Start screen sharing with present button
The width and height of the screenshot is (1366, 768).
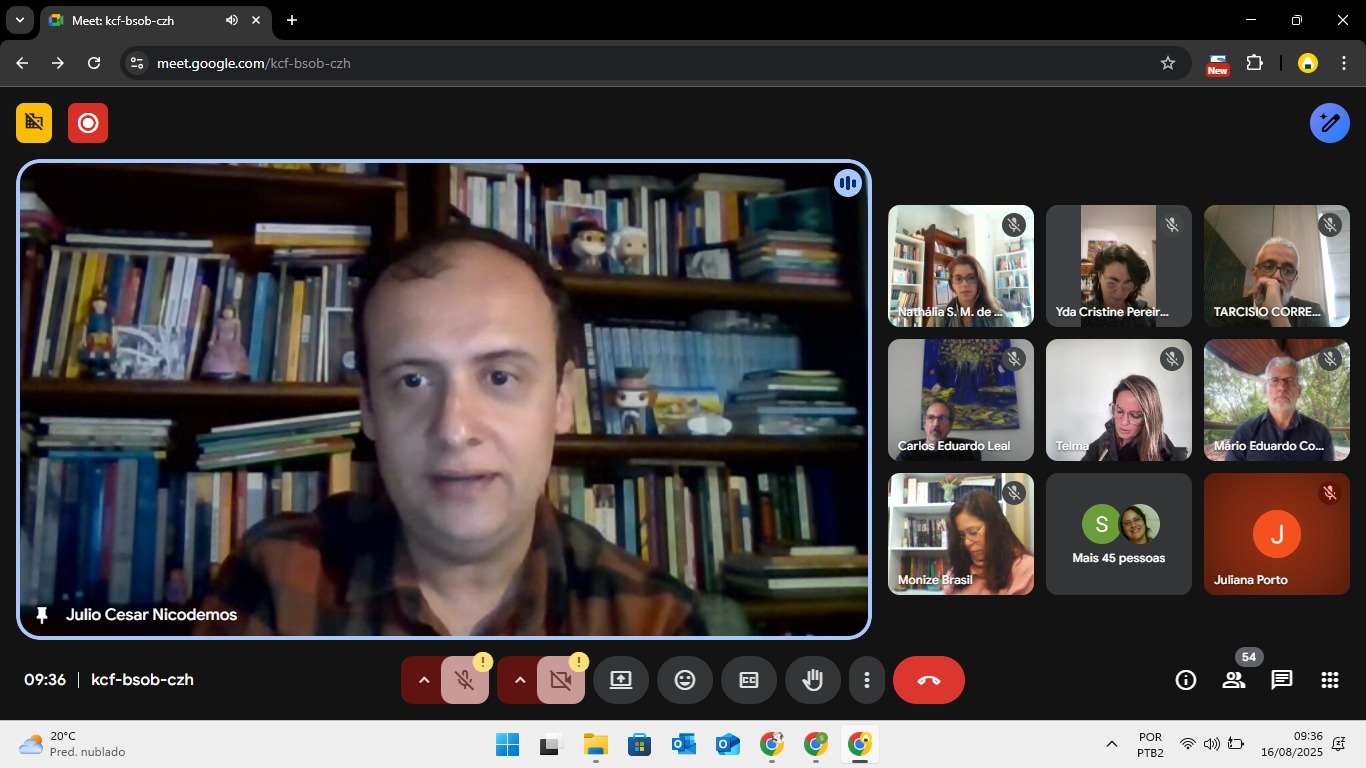620,680
